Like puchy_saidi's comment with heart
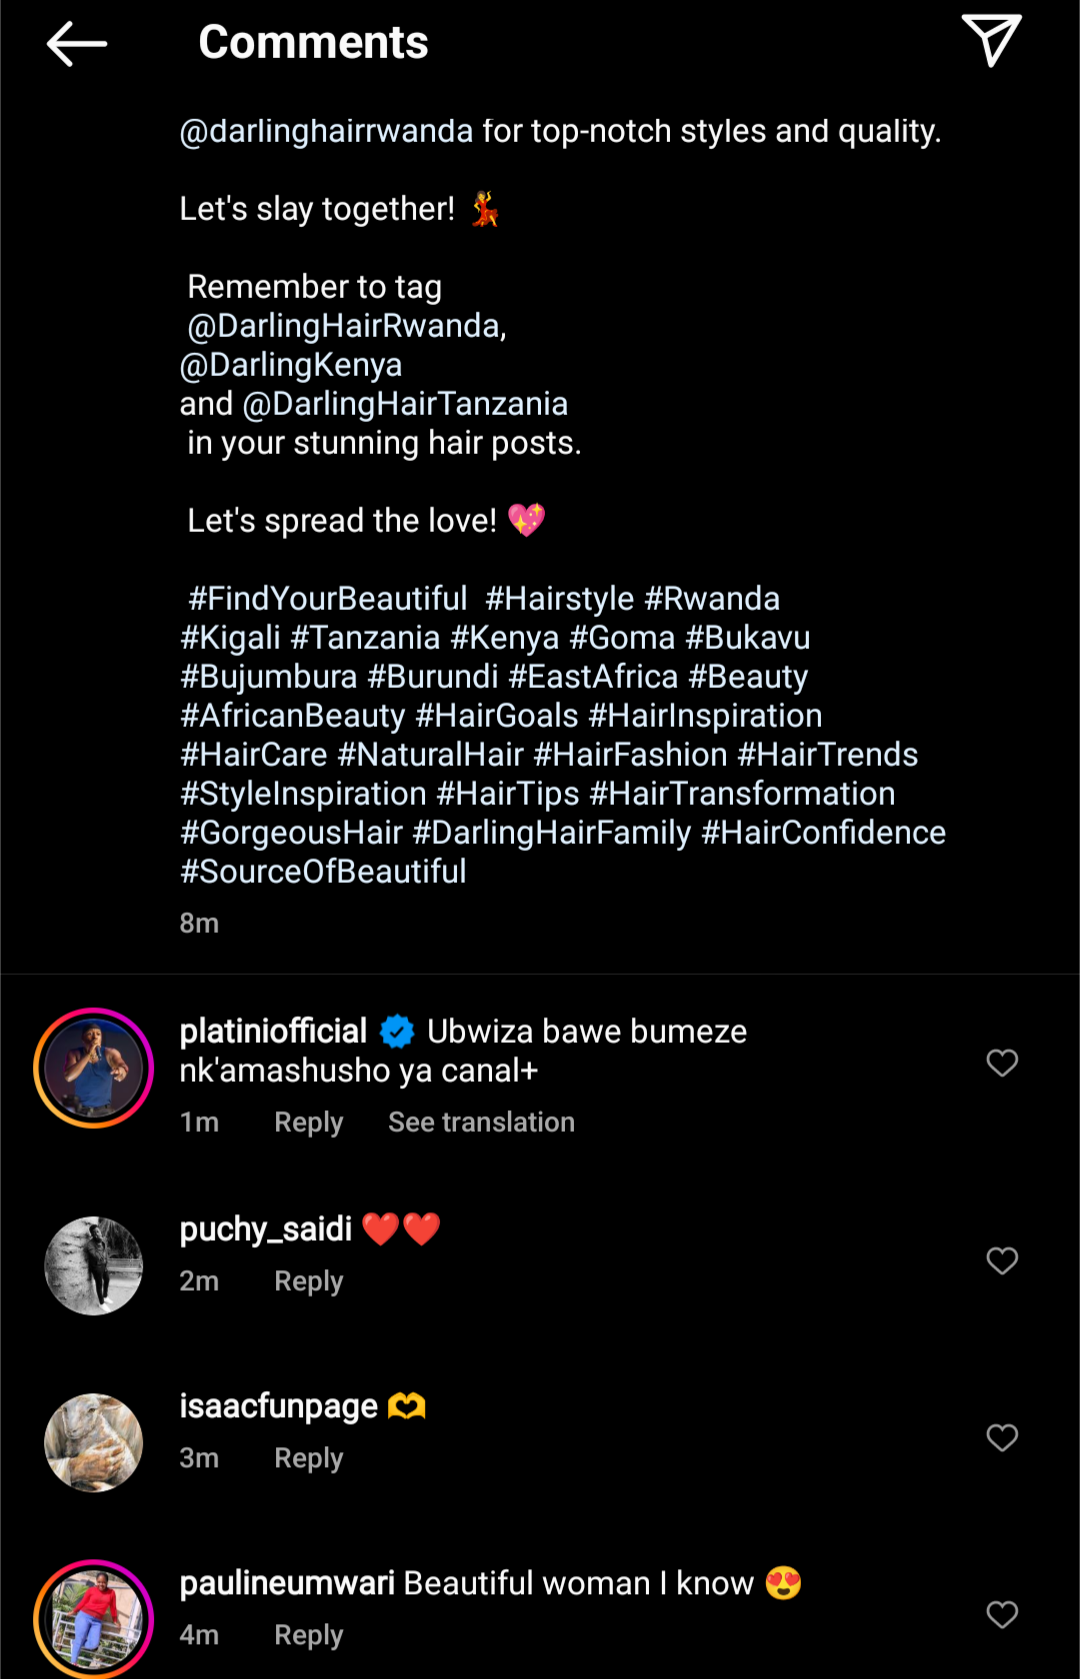The image size is (1080, 1679). click(1002, 1260)
